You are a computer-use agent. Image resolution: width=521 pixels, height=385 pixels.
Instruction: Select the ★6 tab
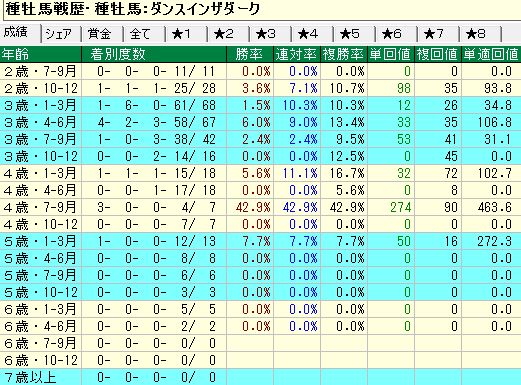397,34
